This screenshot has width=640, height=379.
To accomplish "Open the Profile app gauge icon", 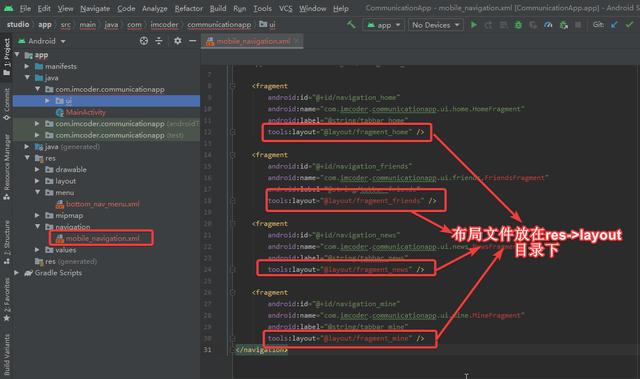I will [x=548, y=25].
